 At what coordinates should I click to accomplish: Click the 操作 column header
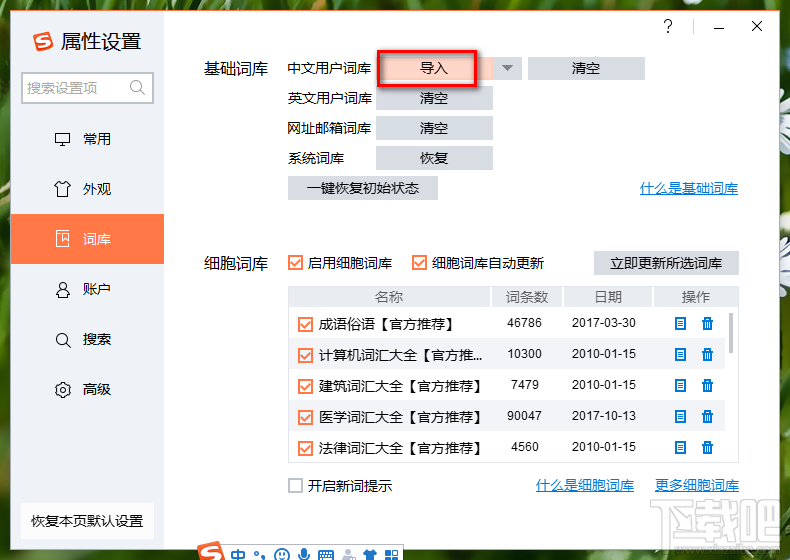coord(695,297)
